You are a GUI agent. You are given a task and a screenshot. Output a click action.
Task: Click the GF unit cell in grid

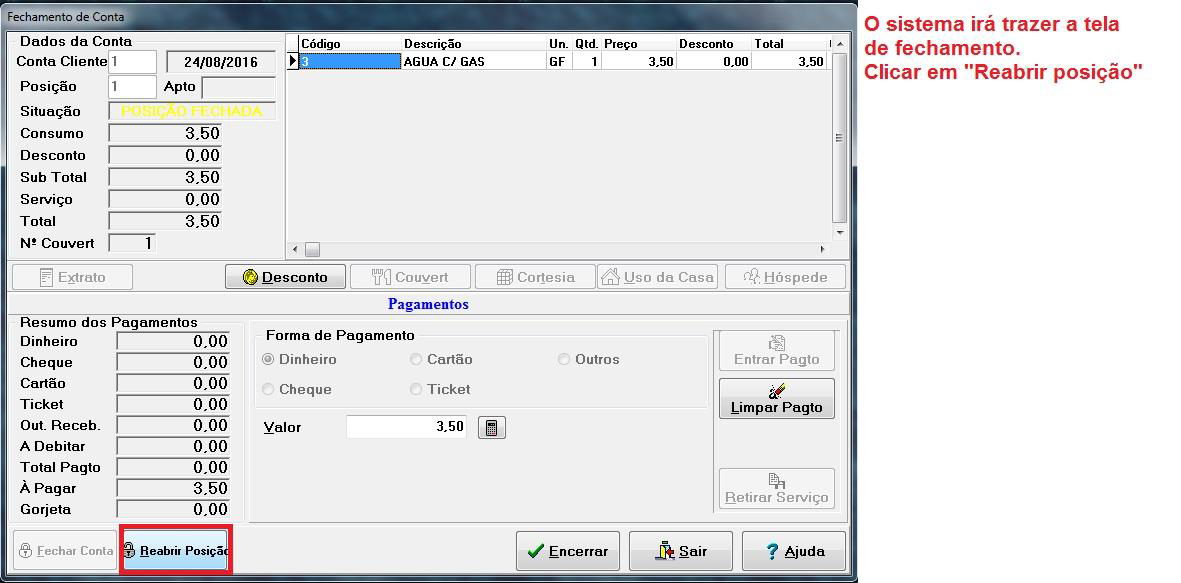559,62
